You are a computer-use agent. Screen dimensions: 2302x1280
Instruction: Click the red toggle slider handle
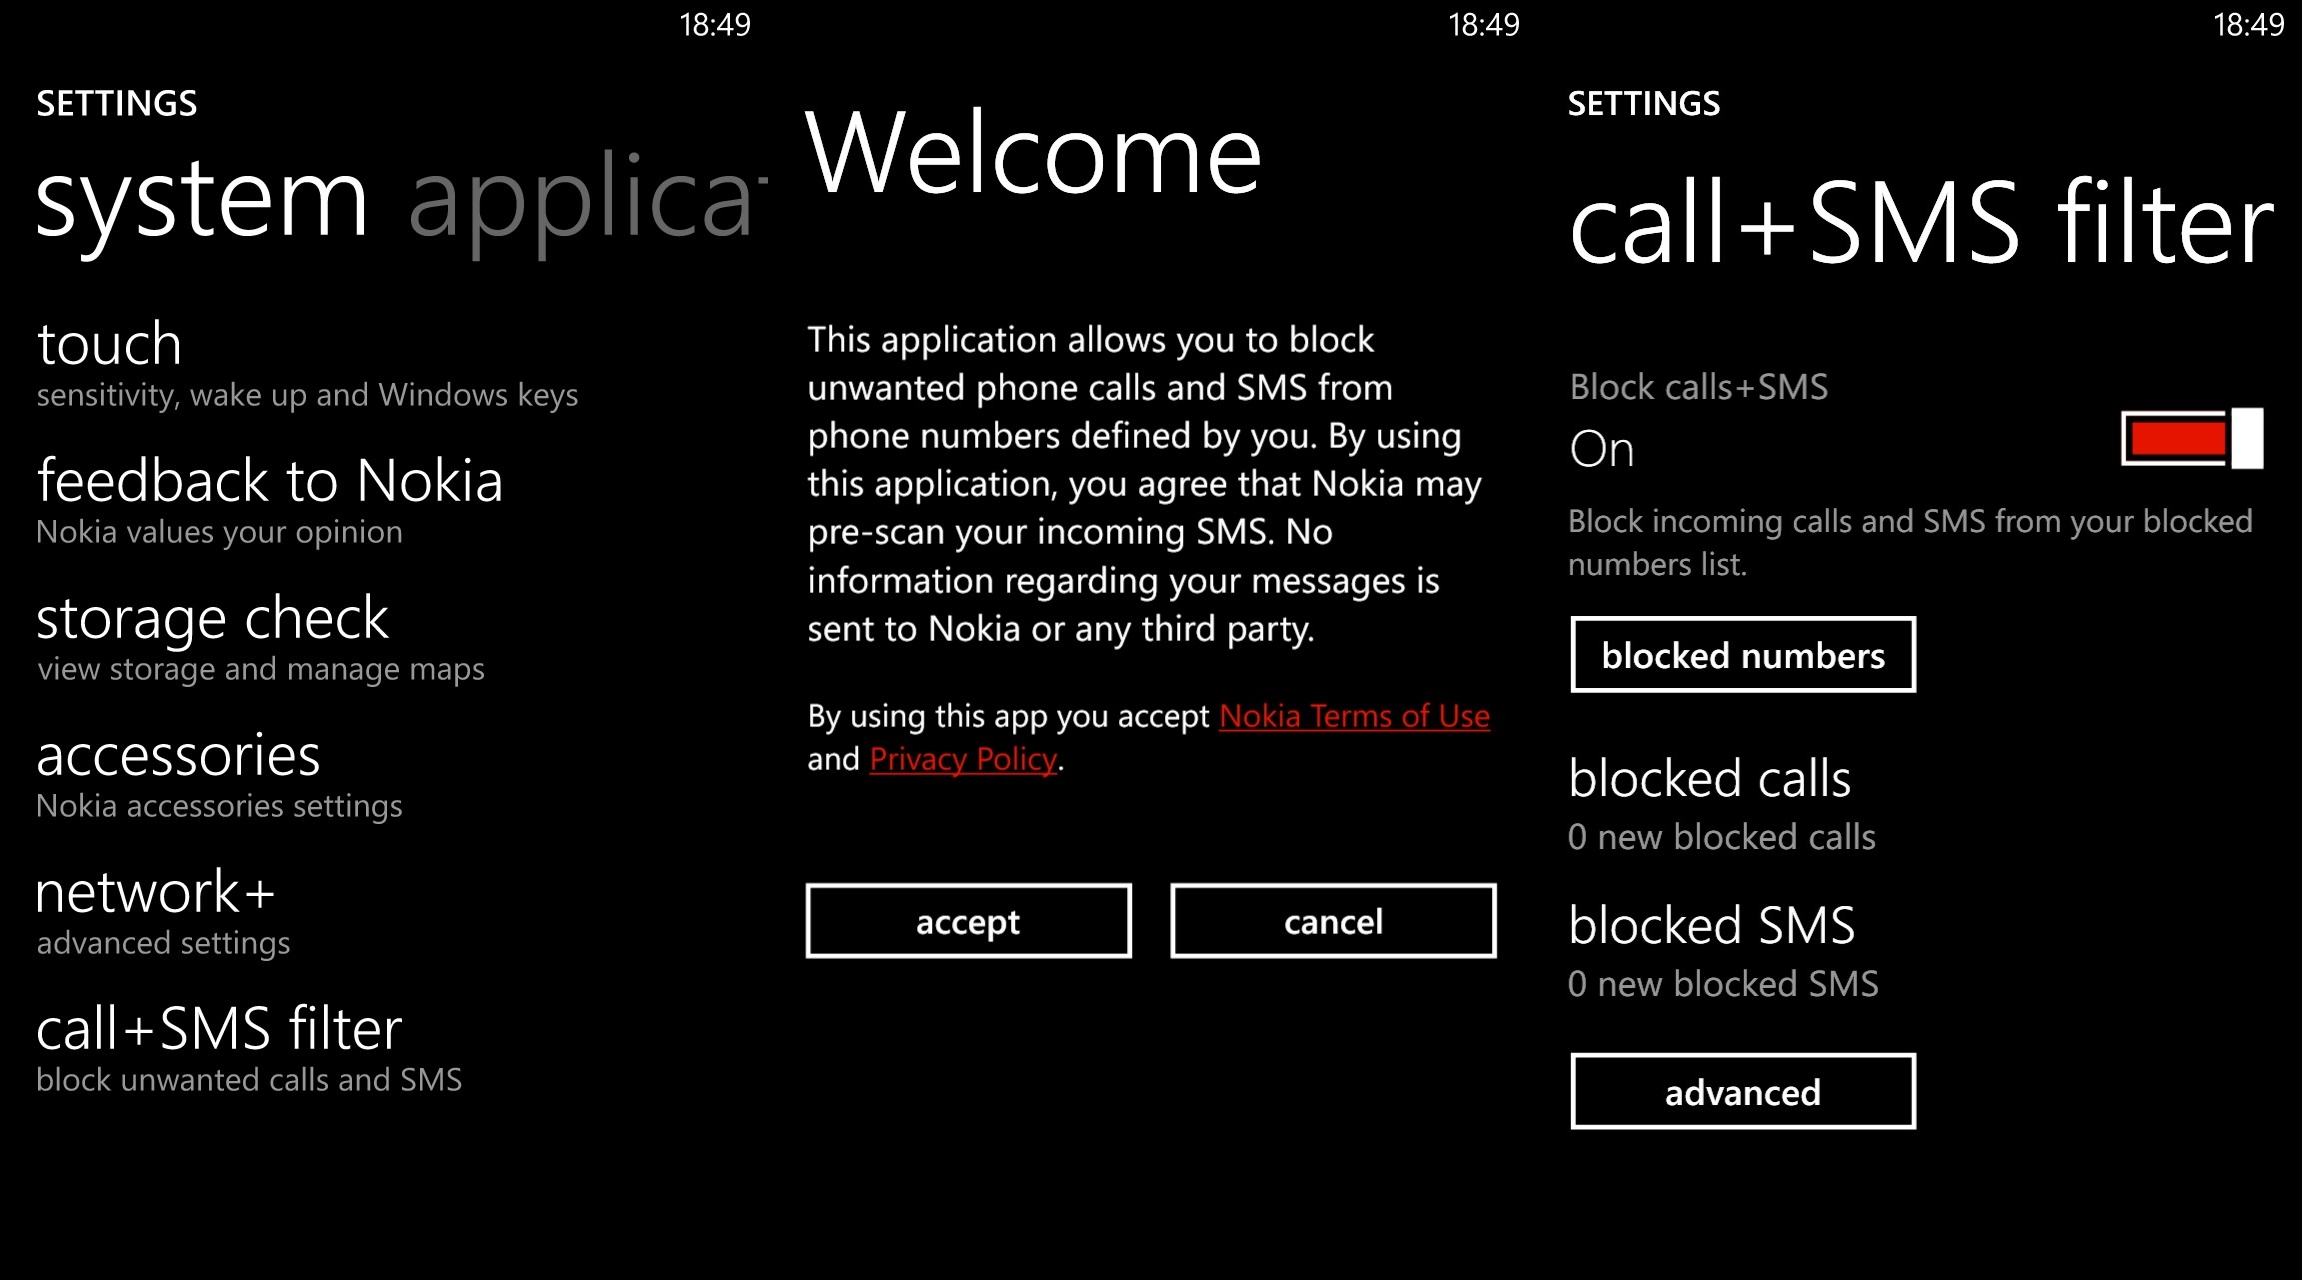2245,437
